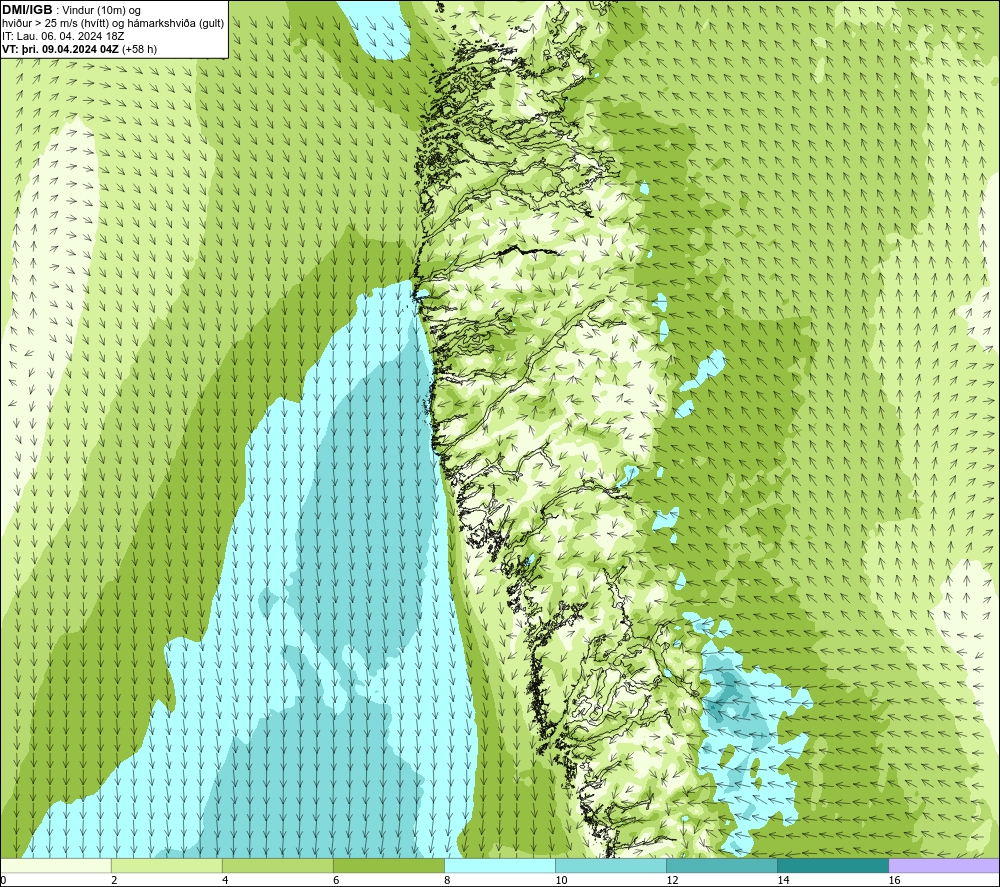
Task: Click the "hviður > 25 m/s (hvítt)" line
Action: coord(56,24)
